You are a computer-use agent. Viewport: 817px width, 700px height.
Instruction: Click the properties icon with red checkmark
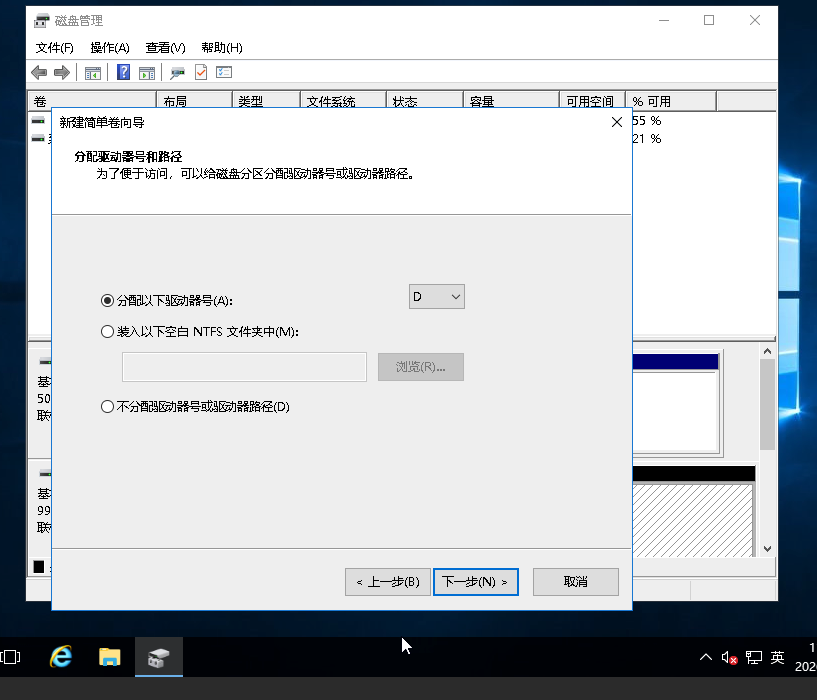[201, 72]
